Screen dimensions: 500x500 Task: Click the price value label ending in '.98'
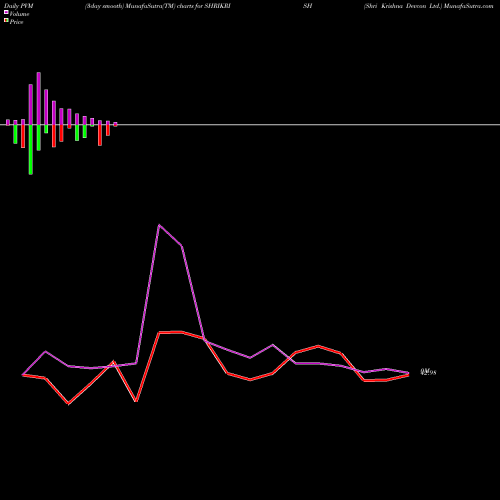click(428, 372)
